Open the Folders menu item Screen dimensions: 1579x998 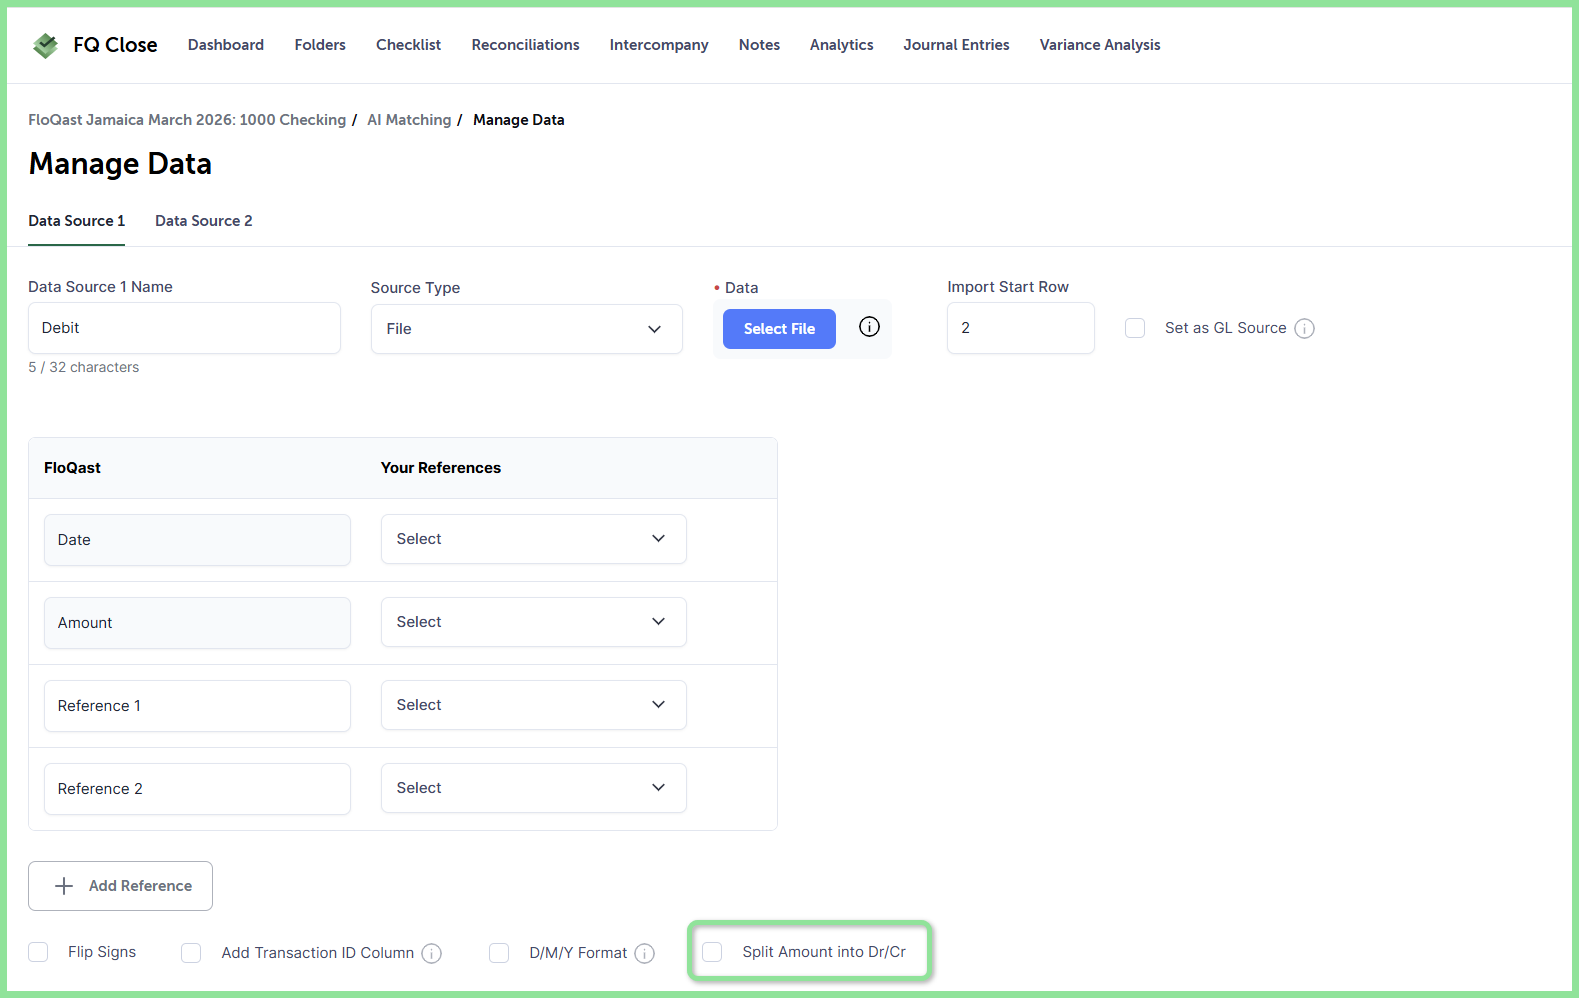[x=320, y=45]
